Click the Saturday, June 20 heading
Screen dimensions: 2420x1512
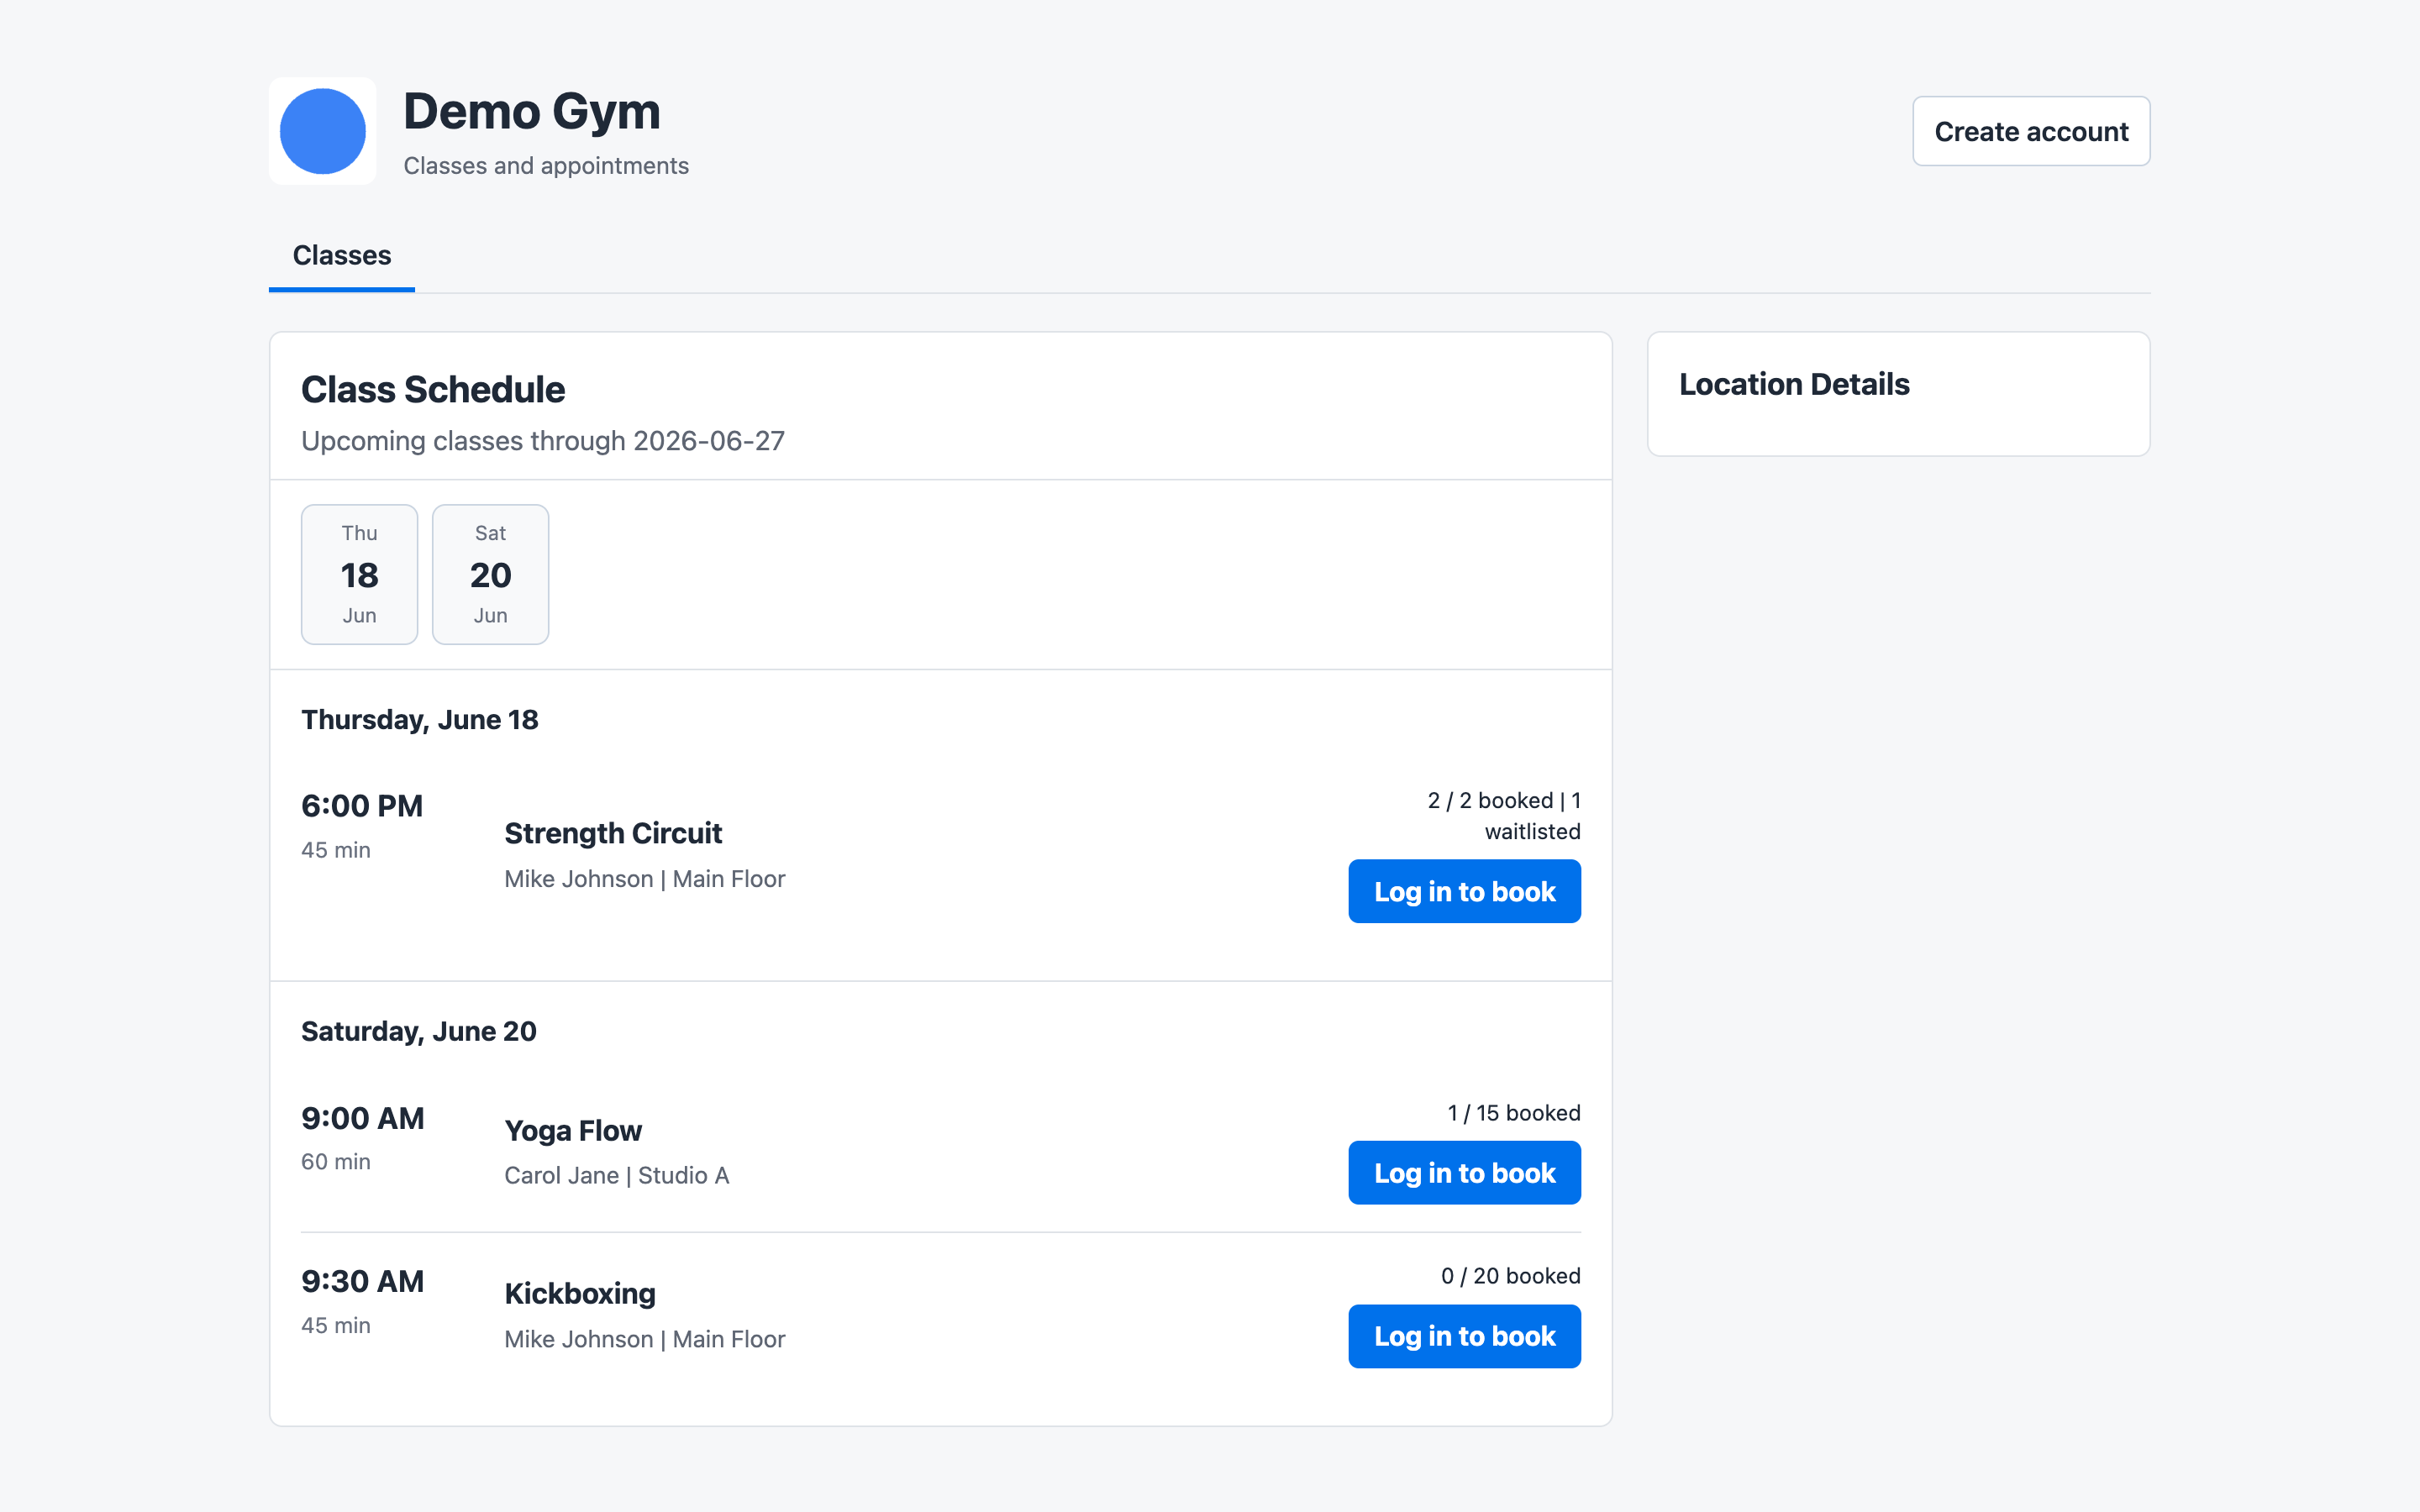pyautogui.click(x=419, y=1032)
